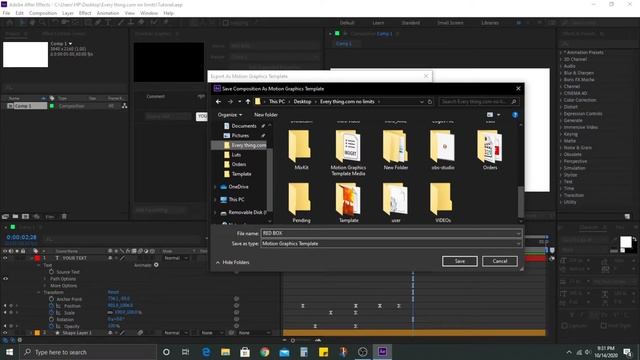
Task: Click Desktop in the path breadcrumb
Action: click(x=302, y=102)
